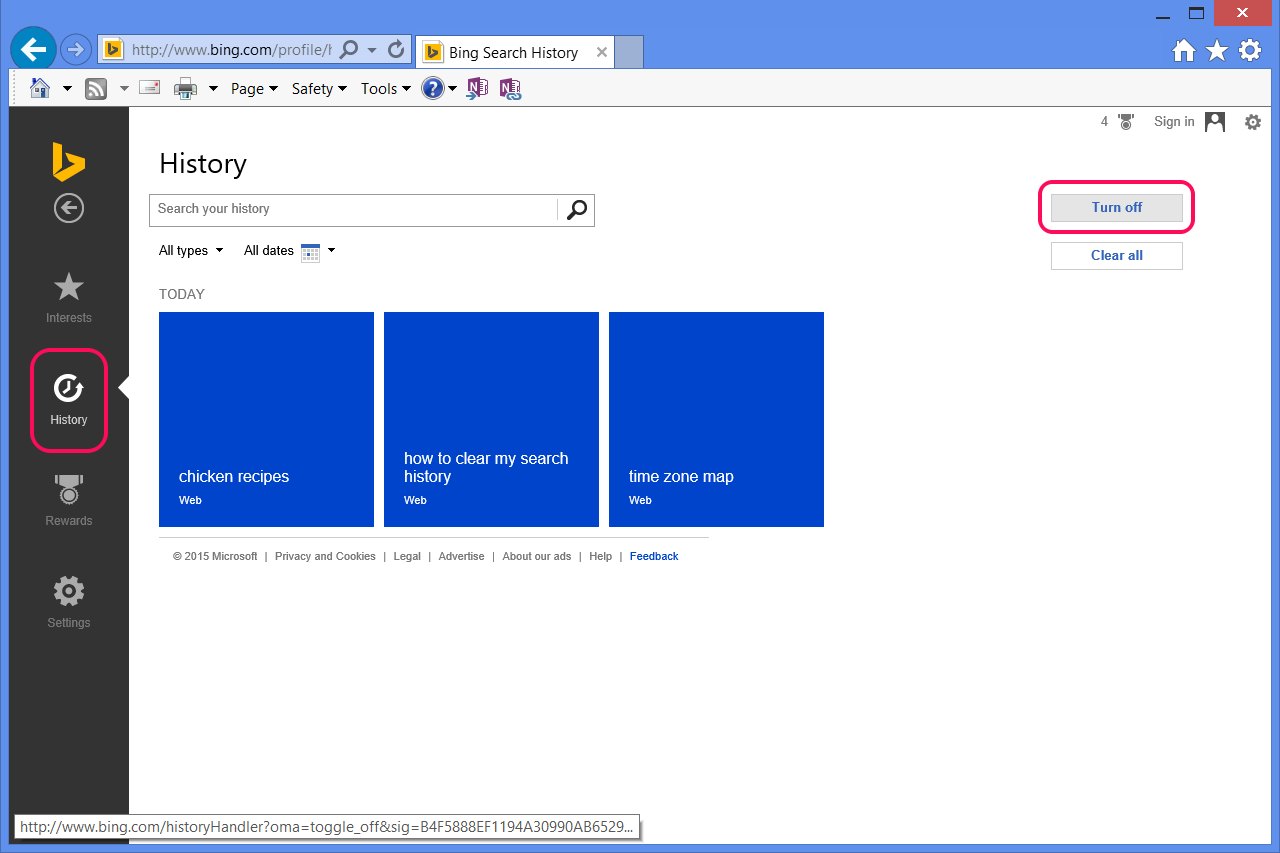Click the Clear all button

(x=1117, y=256)
